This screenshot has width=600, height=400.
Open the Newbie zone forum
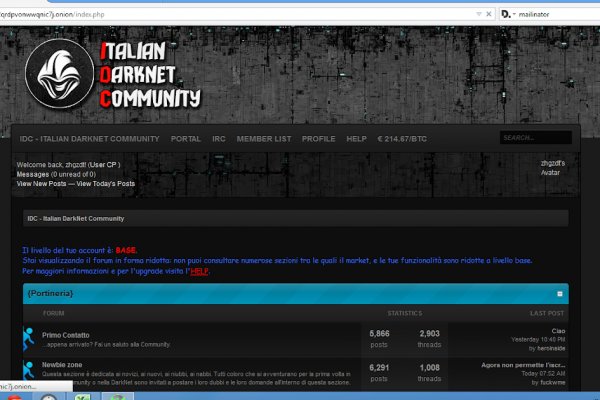coord(64,367)
